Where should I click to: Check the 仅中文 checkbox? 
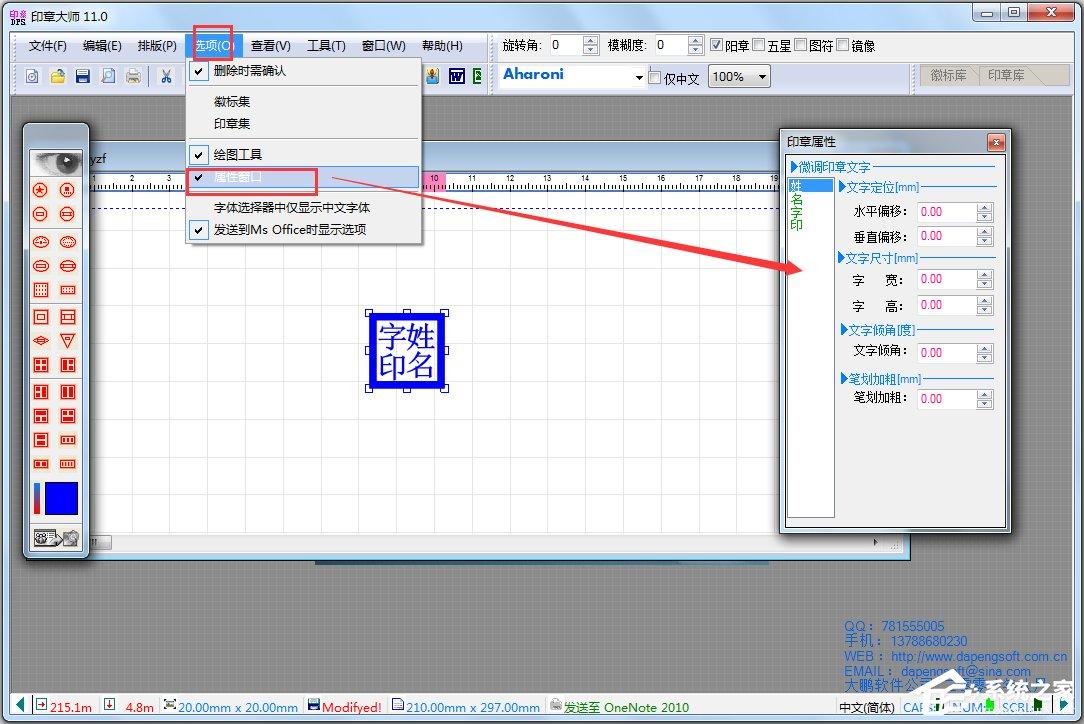tap(655, 77)
